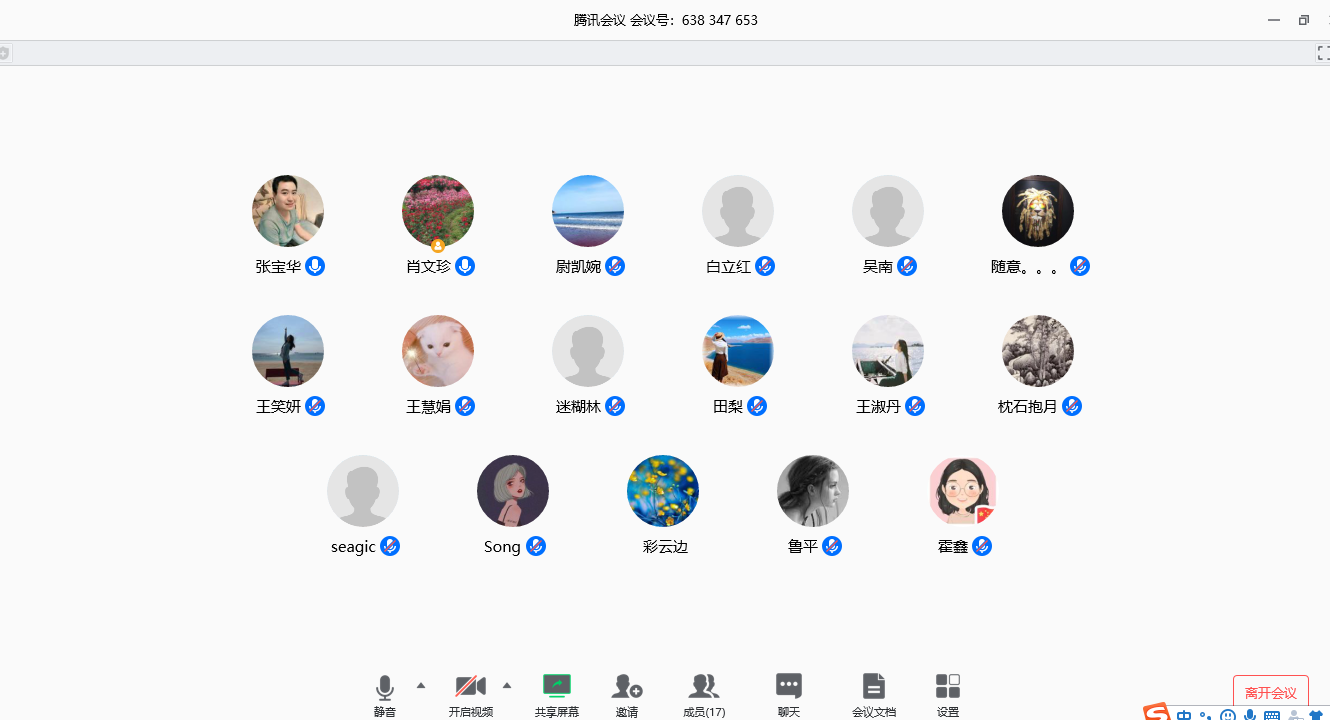The image size is (1330, 720).
Task: Open meeting documents (会议文档) icon
Action: tap(874, 687)
